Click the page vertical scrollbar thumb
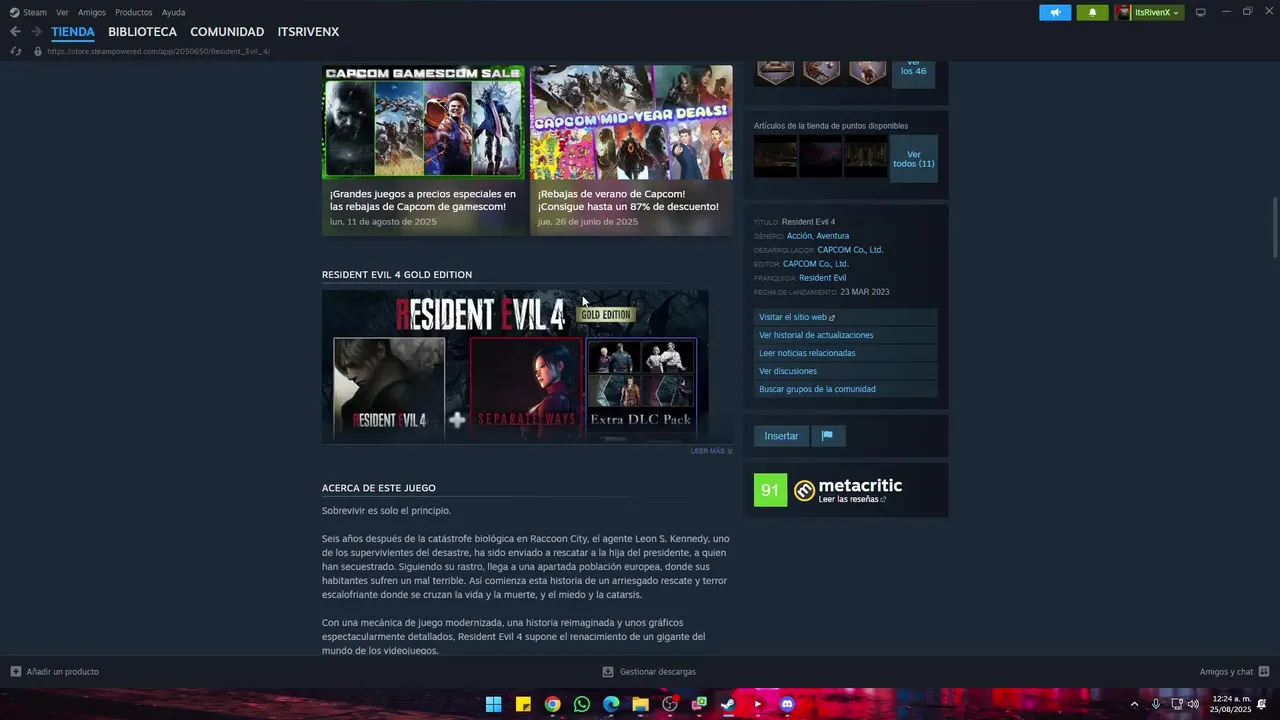 point(1274,228)
